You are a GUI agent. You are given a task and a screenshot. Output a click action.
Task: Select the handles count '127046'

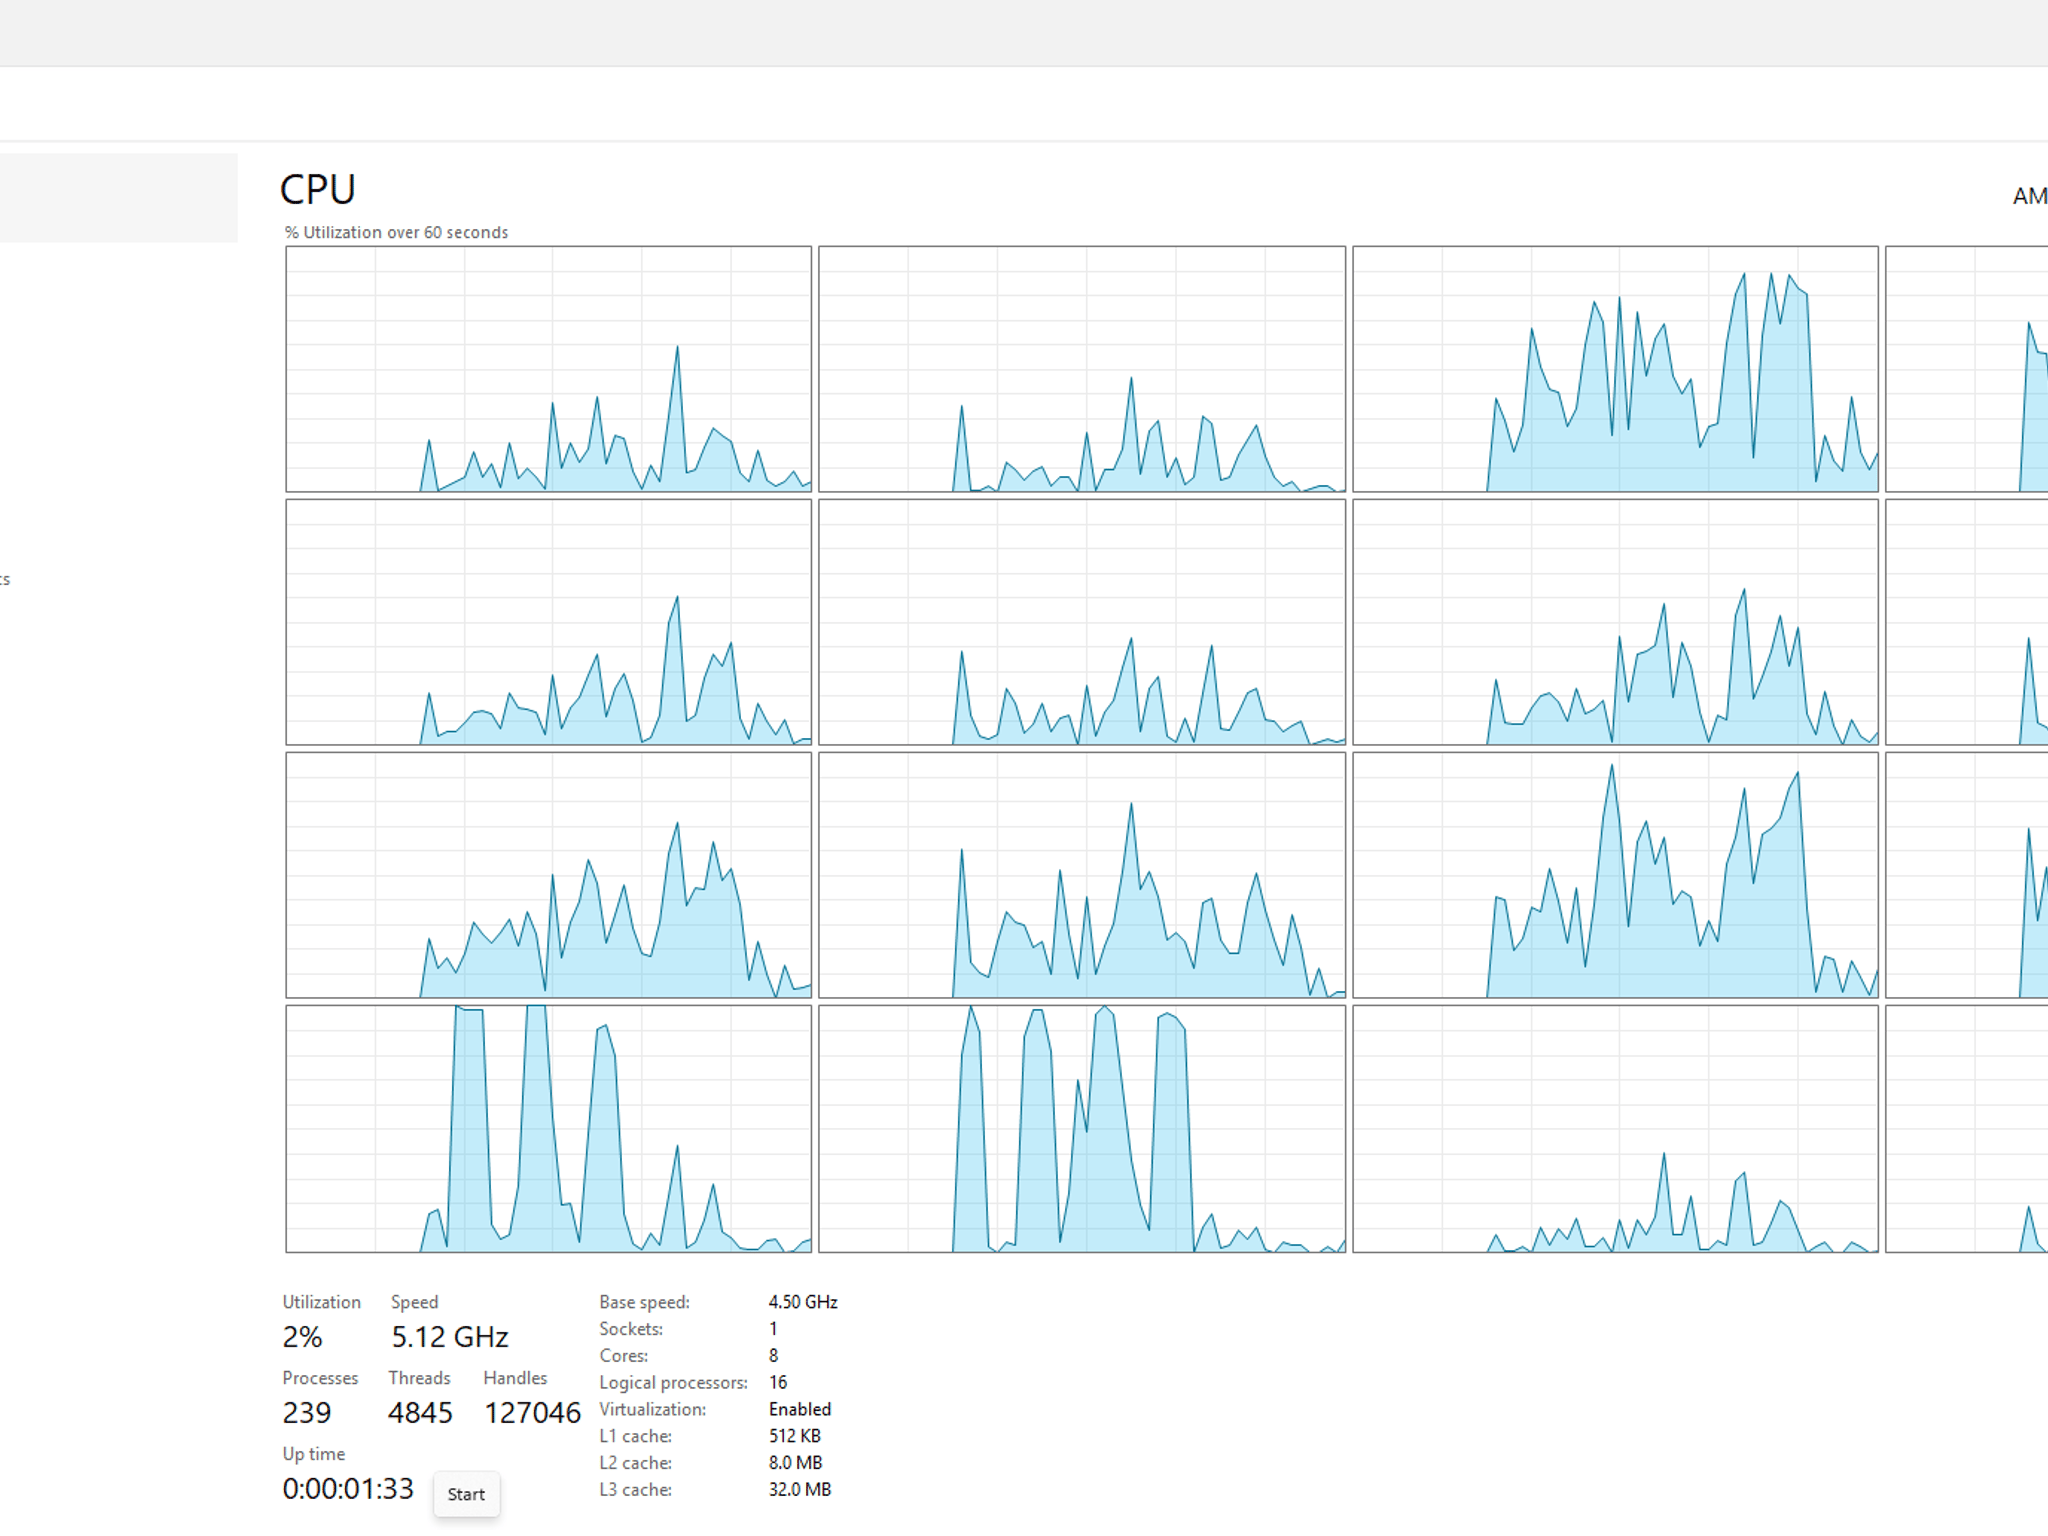[532, 1413]
